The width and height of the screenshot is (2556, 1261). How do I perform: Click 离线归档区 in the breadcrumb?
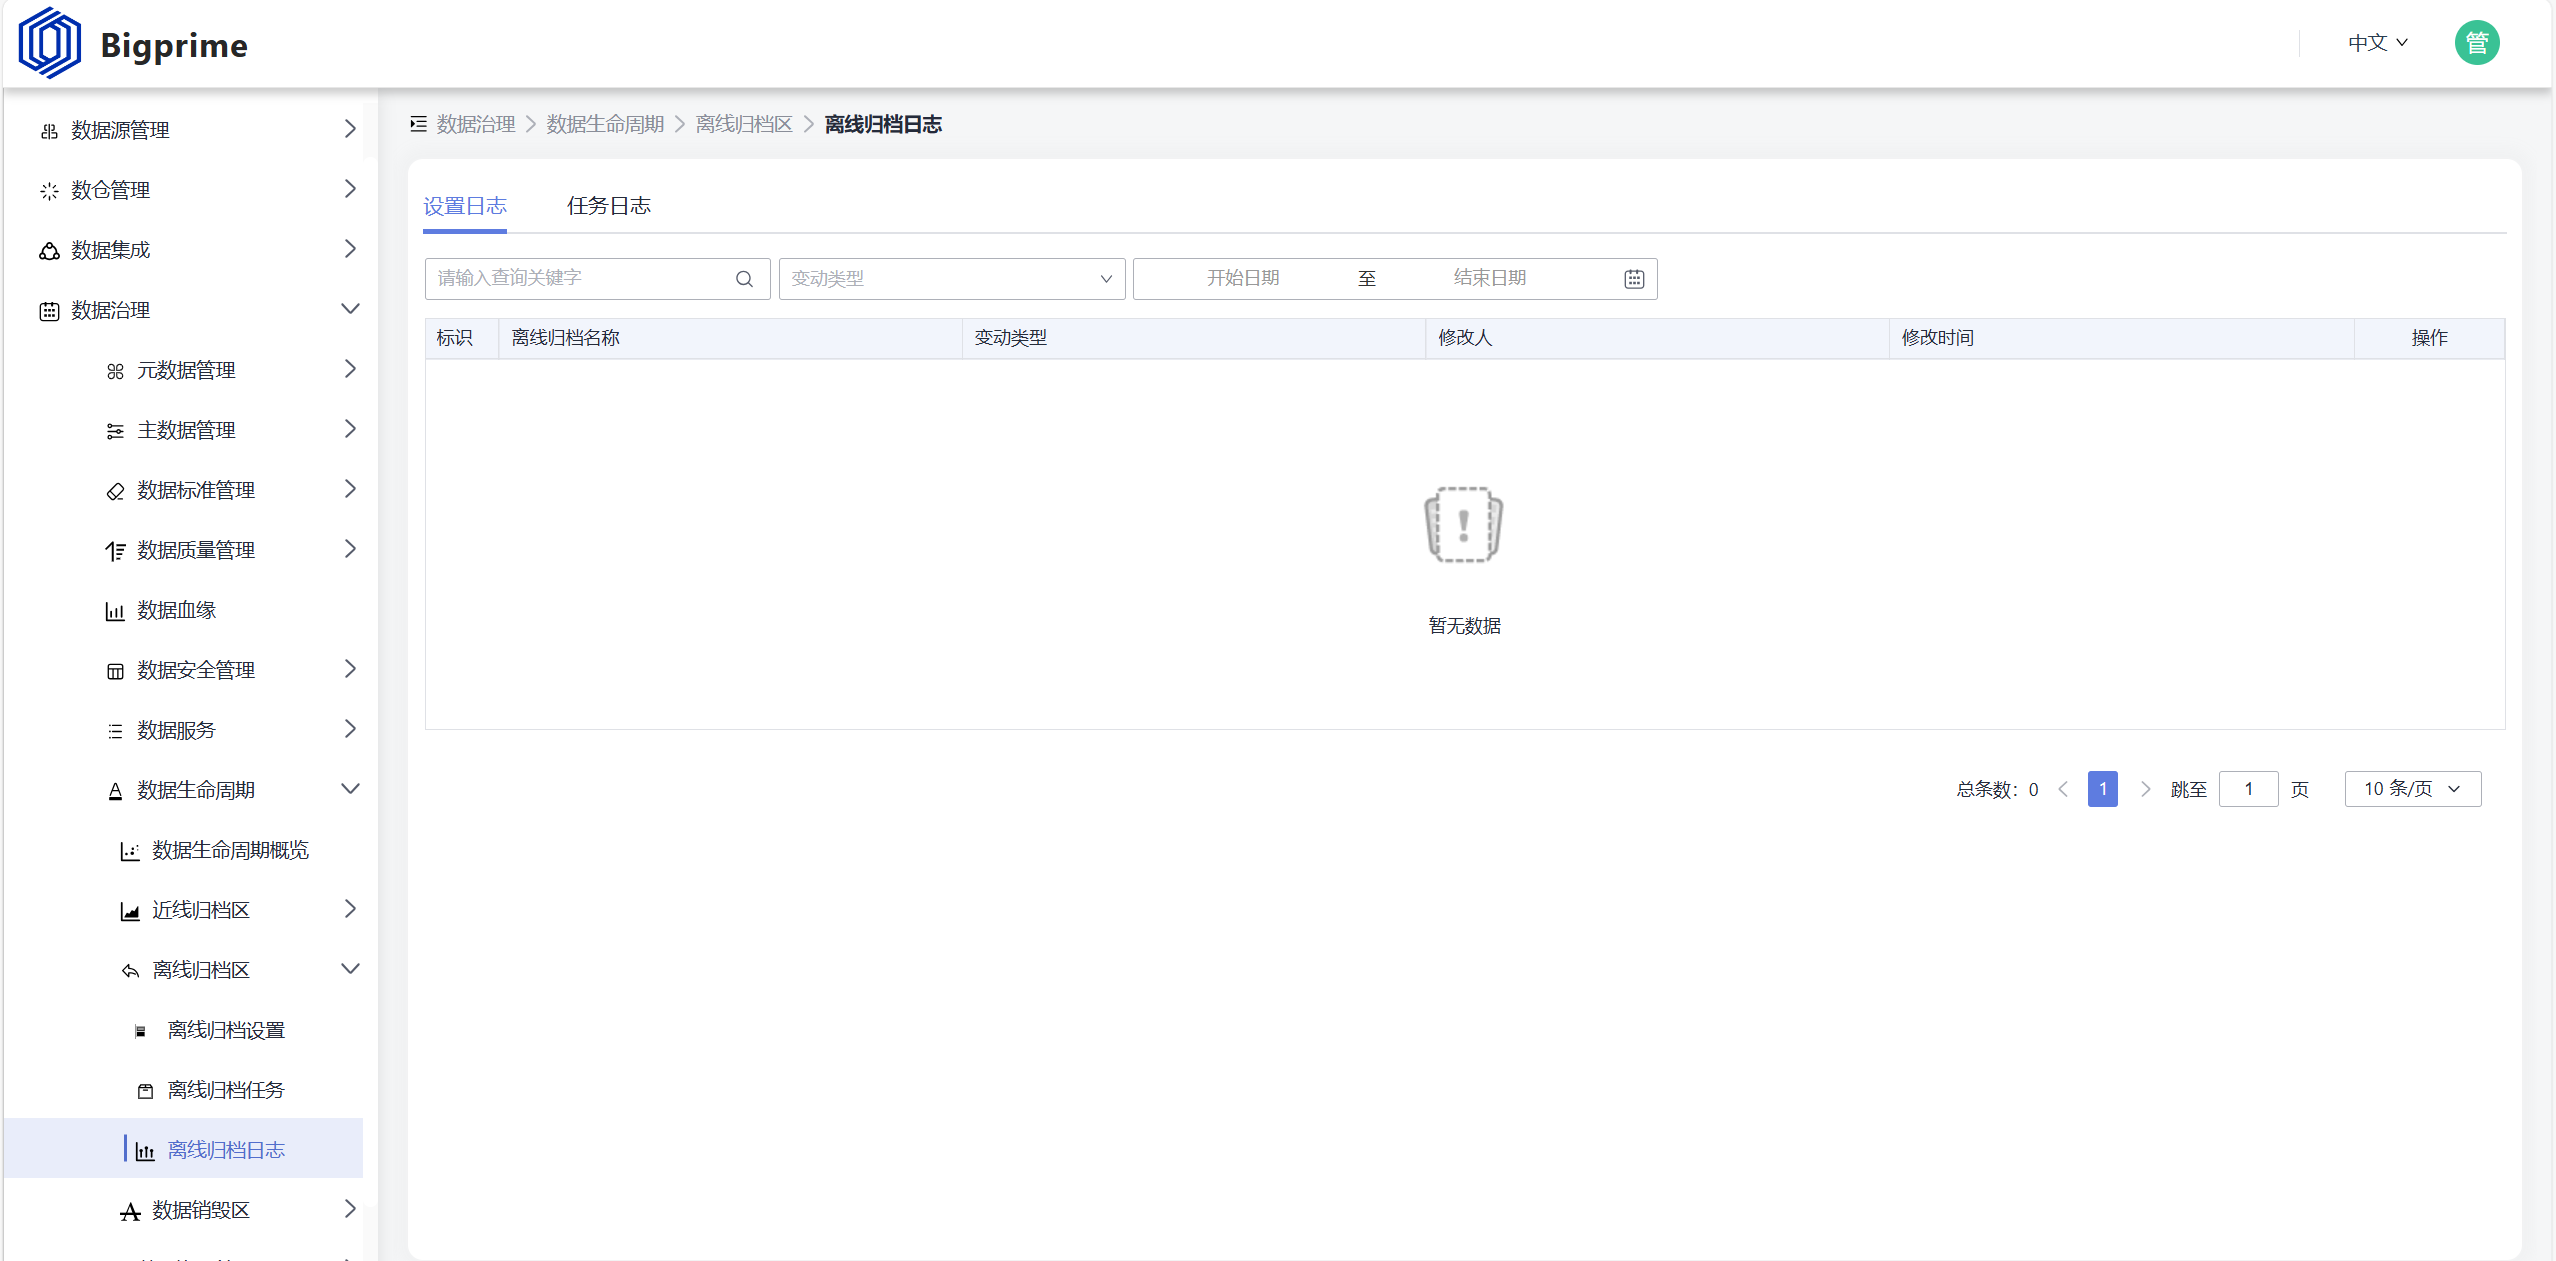744,124
